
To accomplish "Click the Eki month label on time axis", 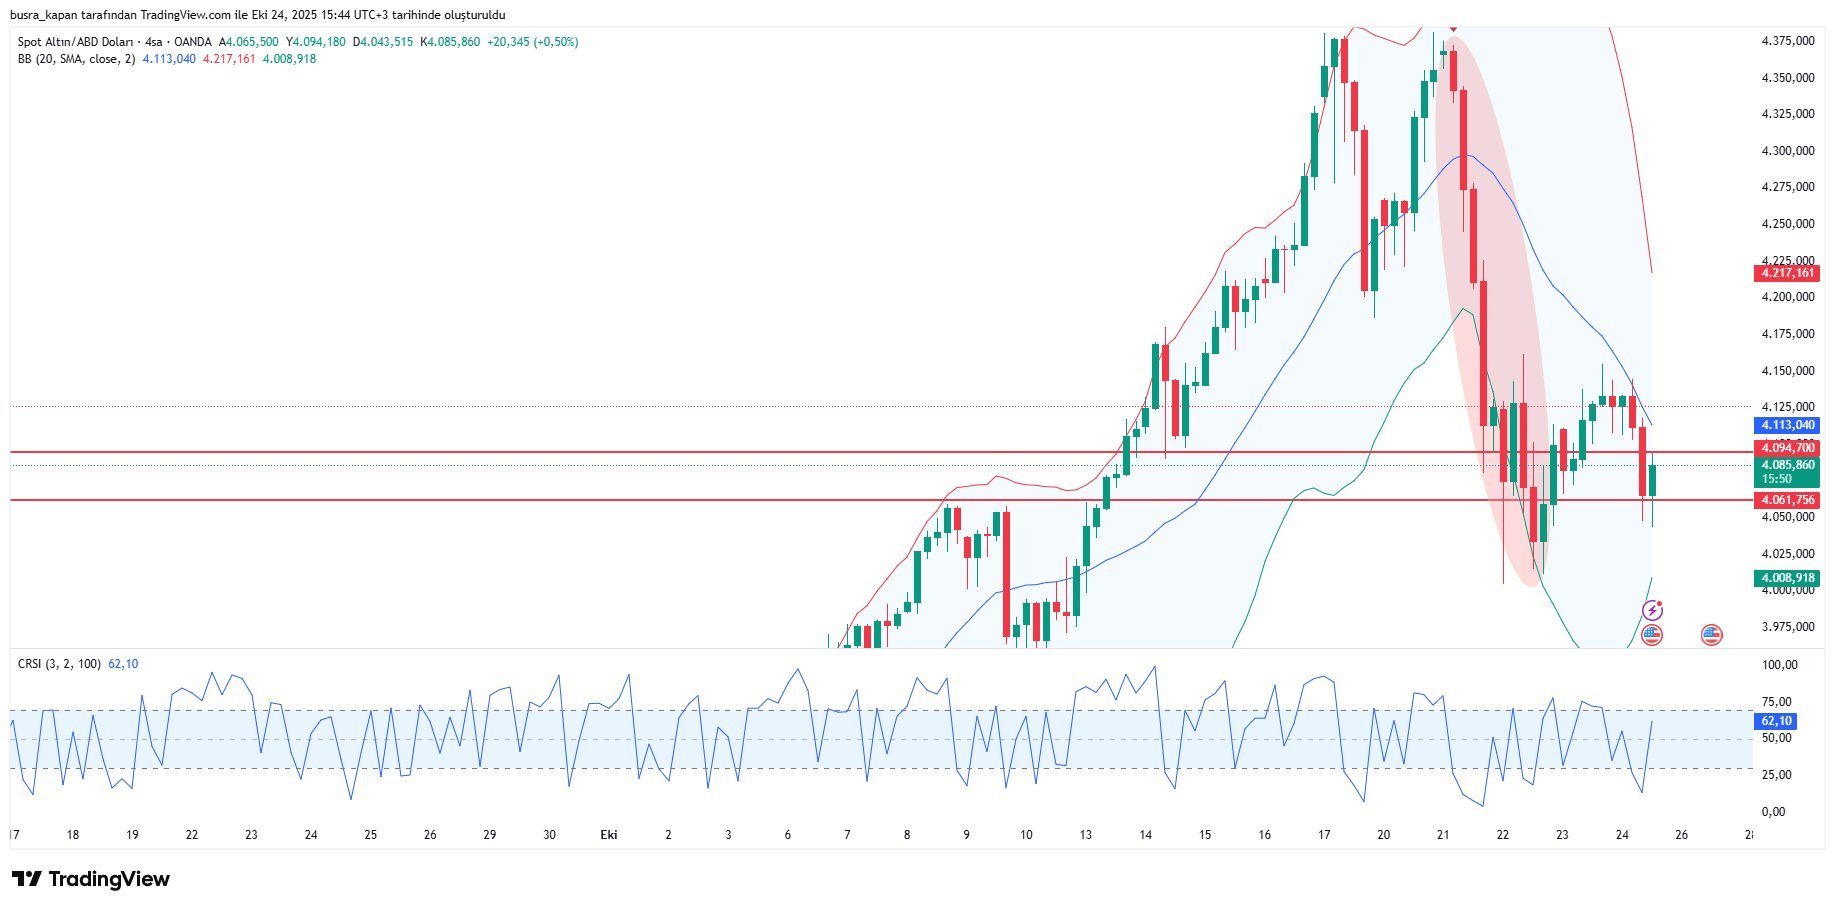I will coord(608,835).
